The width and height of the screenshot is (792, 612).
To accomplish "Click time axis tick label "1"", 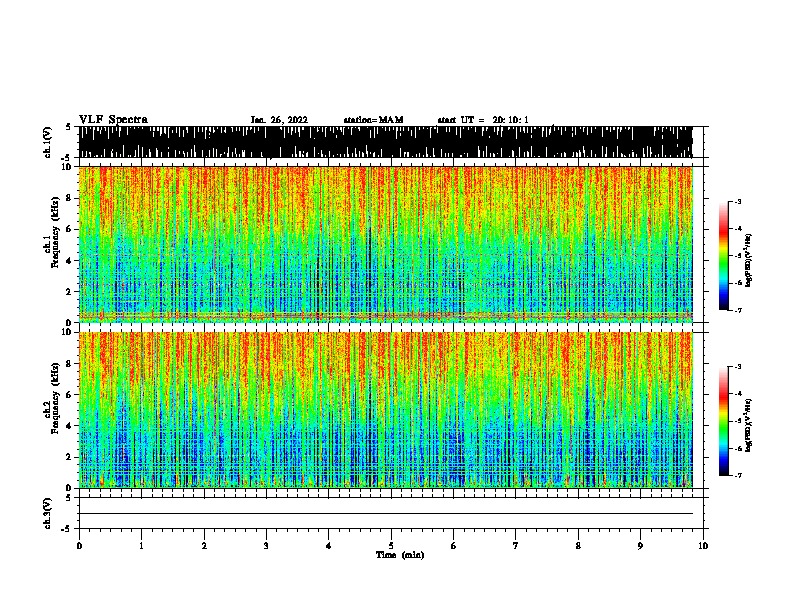I will [x=142, y=546].
